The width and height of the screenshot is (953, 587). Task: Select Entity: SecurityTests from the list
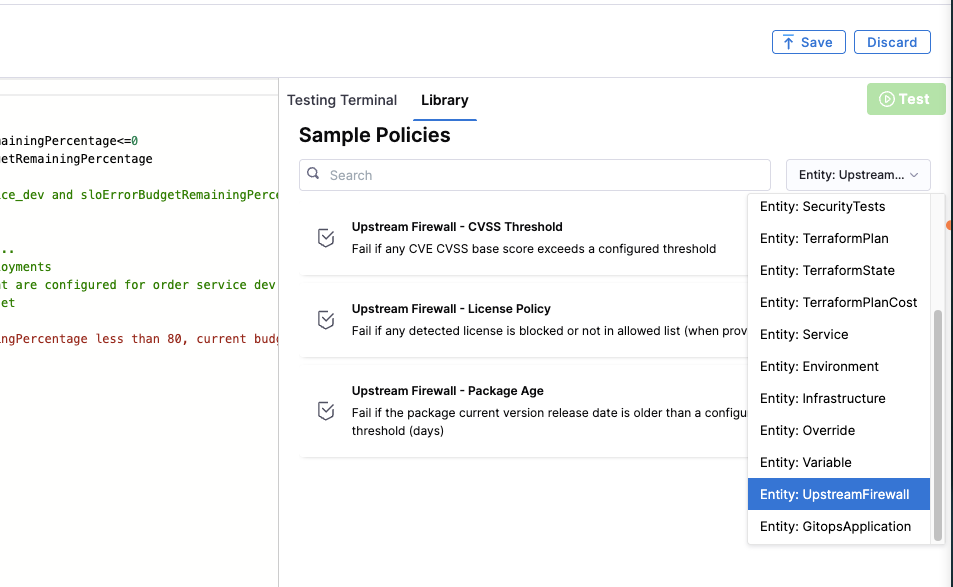[822, 206]
